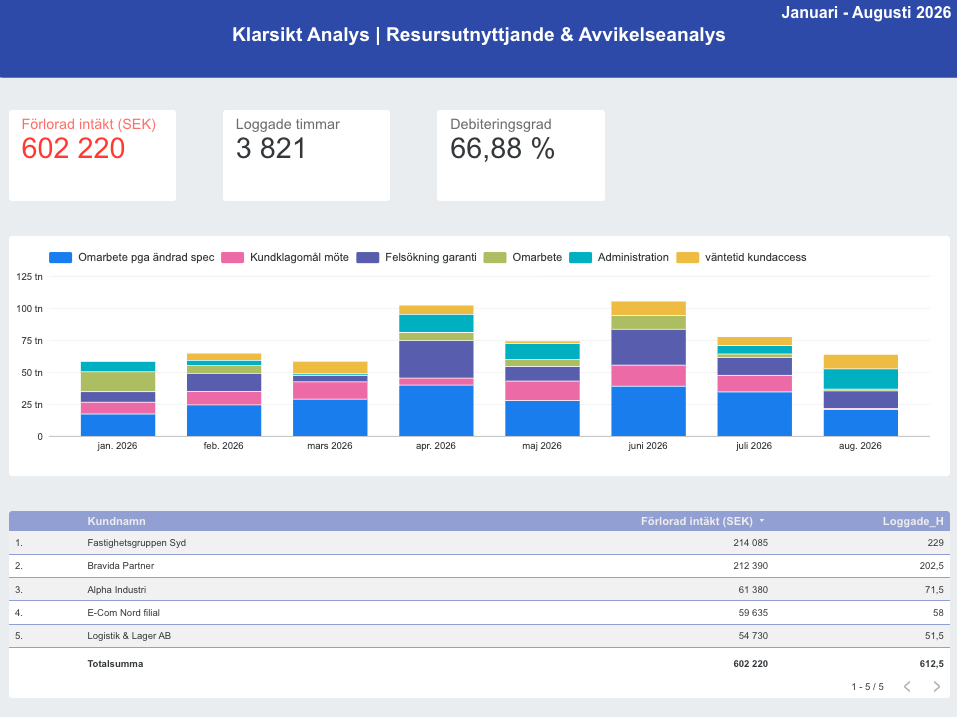Click the feb. 2026 axis label

pos(223,446)
